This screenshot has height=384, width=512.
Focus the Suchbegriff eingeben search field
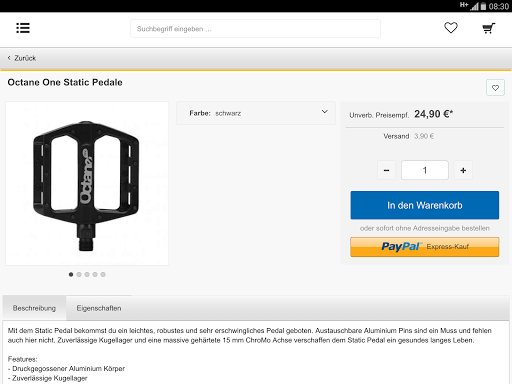(255, 29)
